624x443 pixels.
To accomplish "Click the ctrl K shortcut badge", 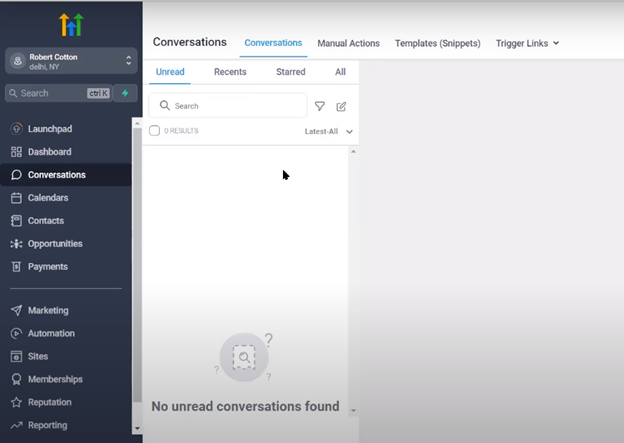I will pos(98,93).
